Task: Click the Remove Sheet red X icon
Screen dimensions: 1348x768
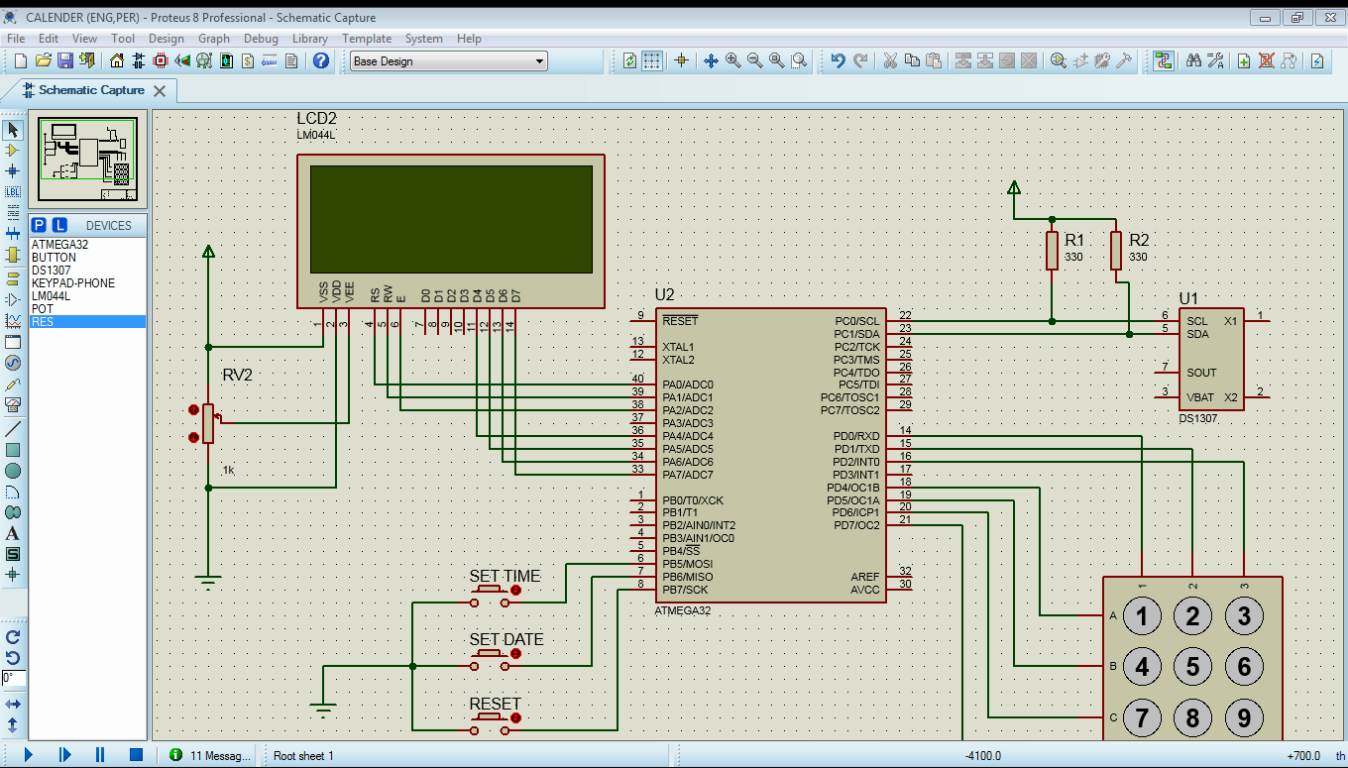Action: pos(1266,61)
